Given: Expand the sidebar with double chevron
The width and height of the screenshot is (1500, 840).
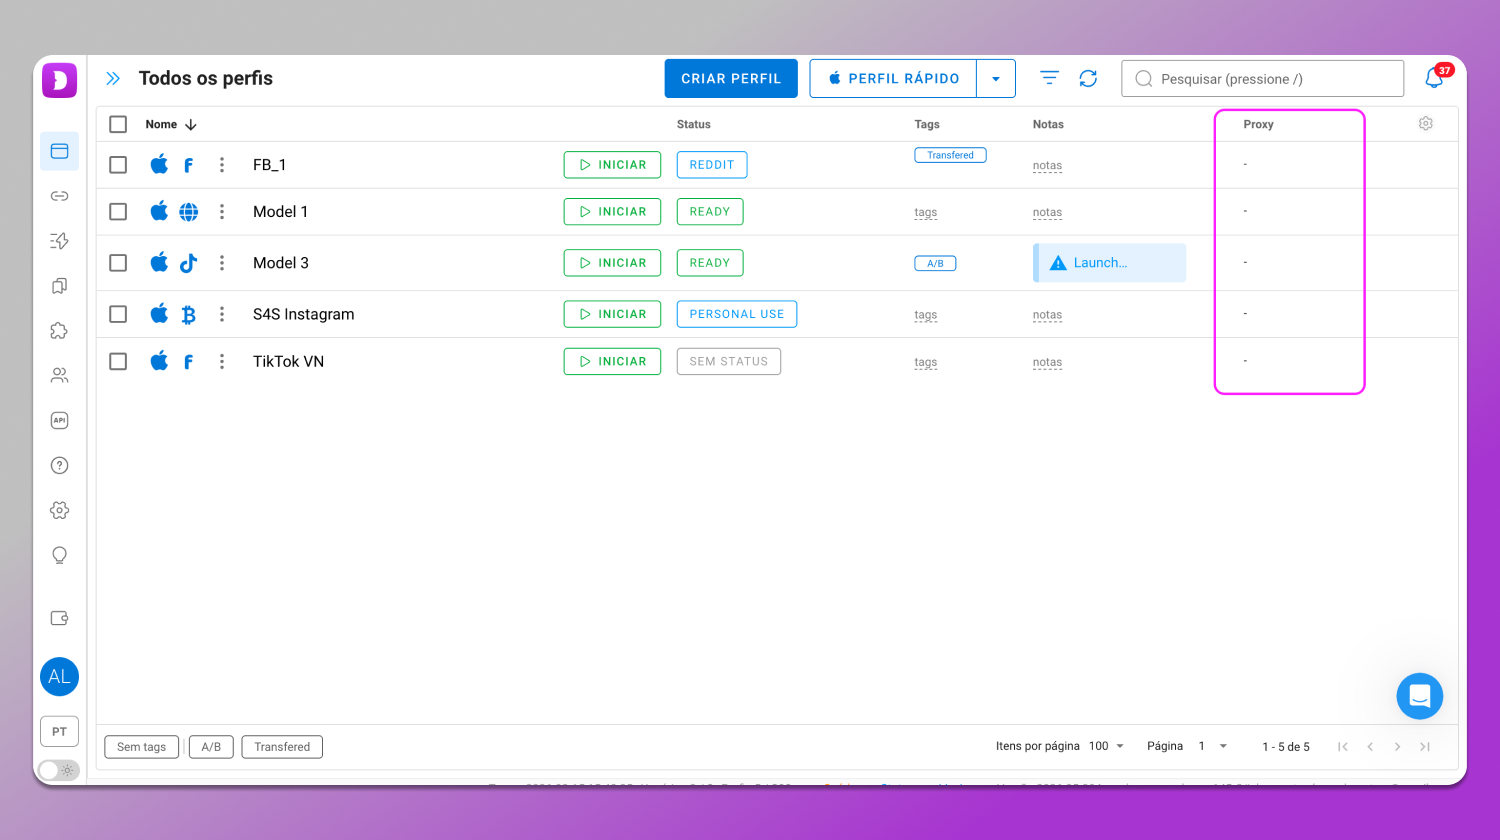Looking at the screenshot, I should coord(113,79).
